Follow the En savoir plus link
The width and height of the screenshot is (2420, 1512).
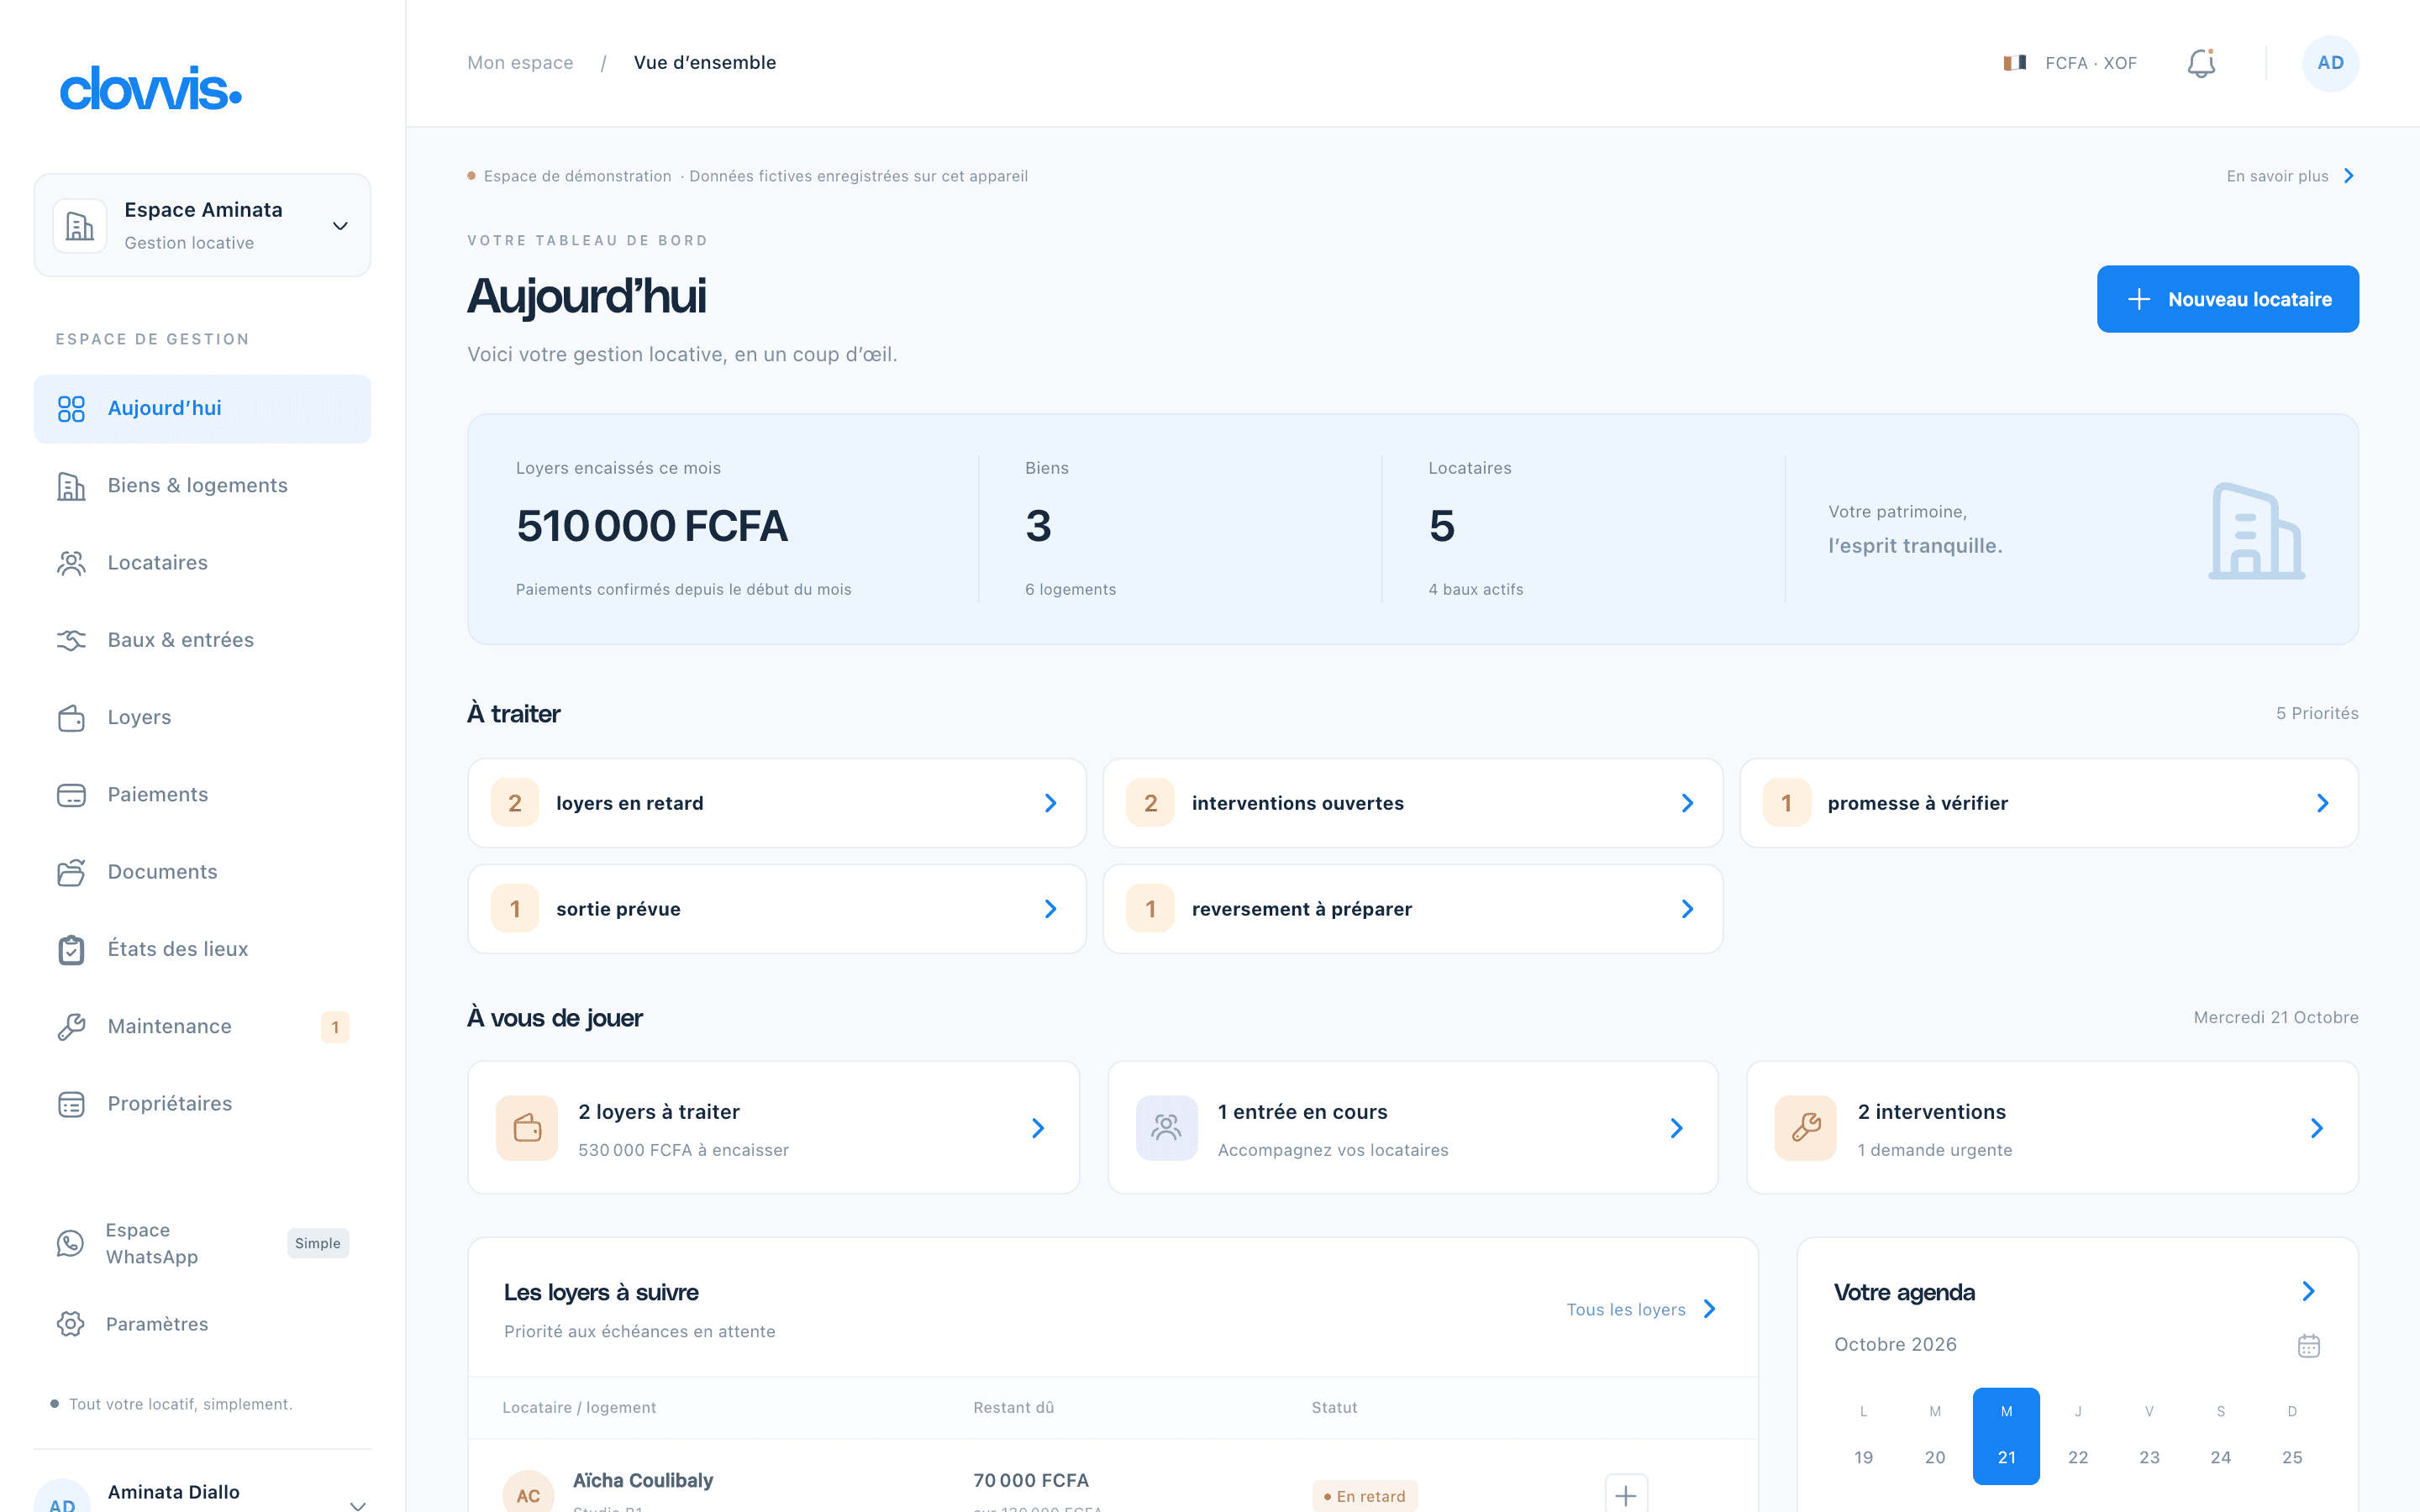tap(2290, 176)
